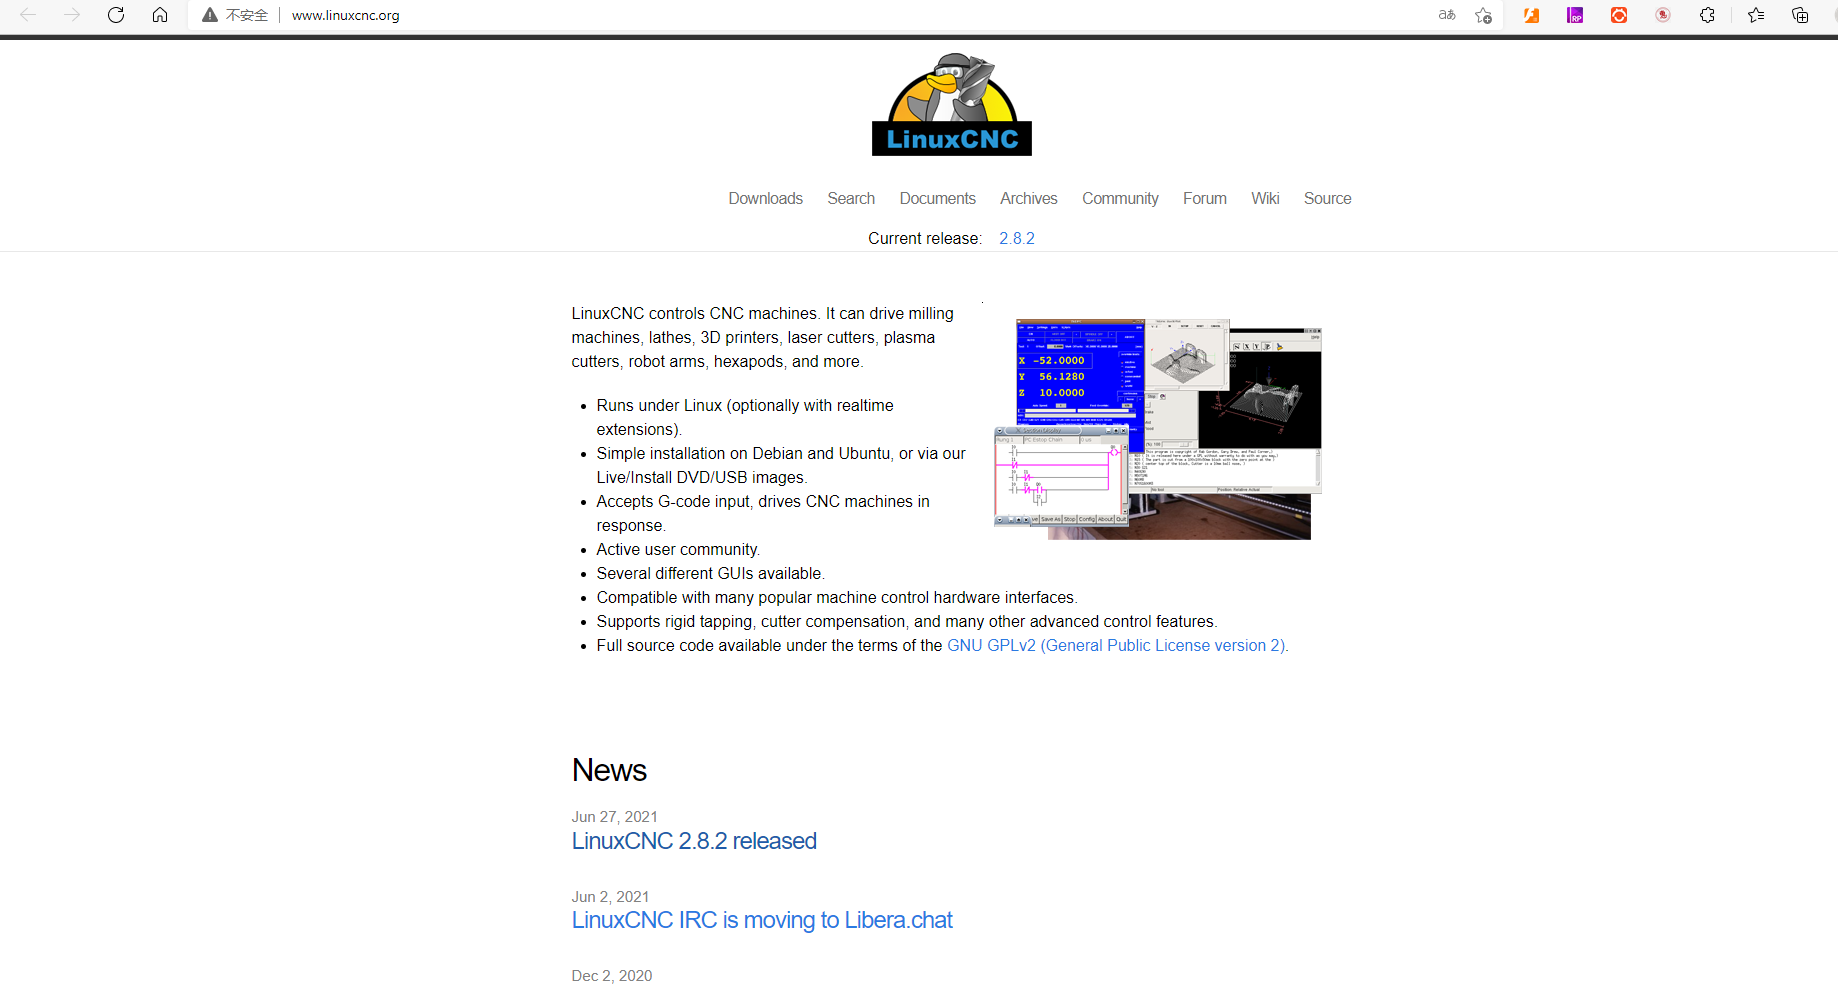The image size is (1838, 988).
Task: Open the orange extension icon
Action: pyautogui.click(x=1531, y=15)
